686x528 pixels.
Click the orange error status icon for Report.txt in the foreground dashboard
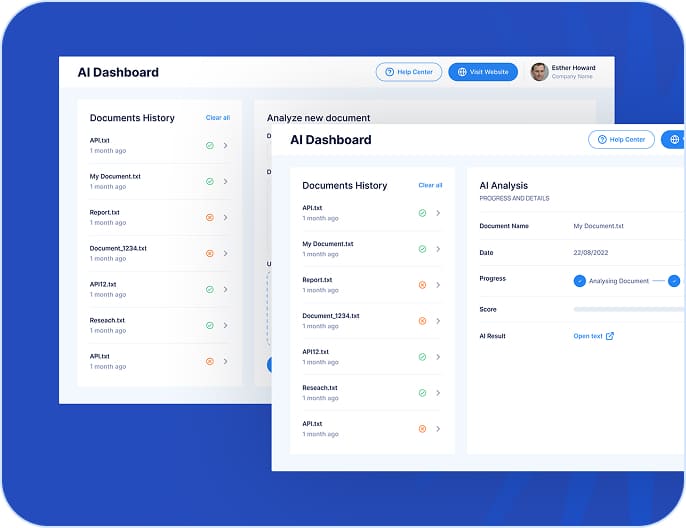[x=422, y=285]
